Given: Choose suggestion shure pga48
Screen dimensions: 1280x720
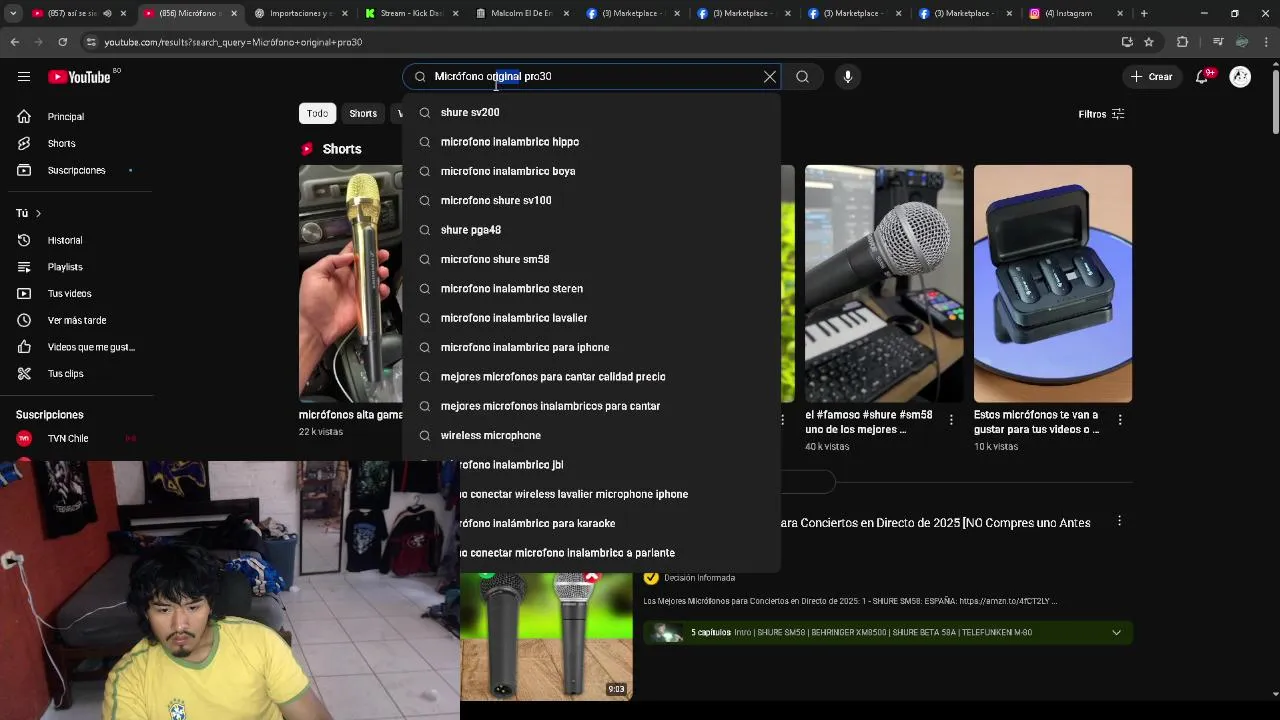Looking at the screenshot, I should point(591,230).
